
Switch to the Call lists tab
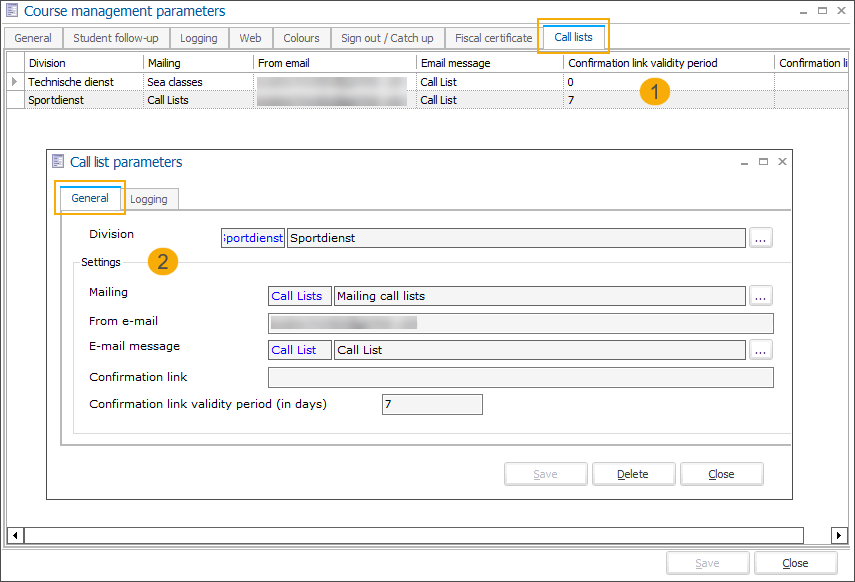(x=573, y=37)
